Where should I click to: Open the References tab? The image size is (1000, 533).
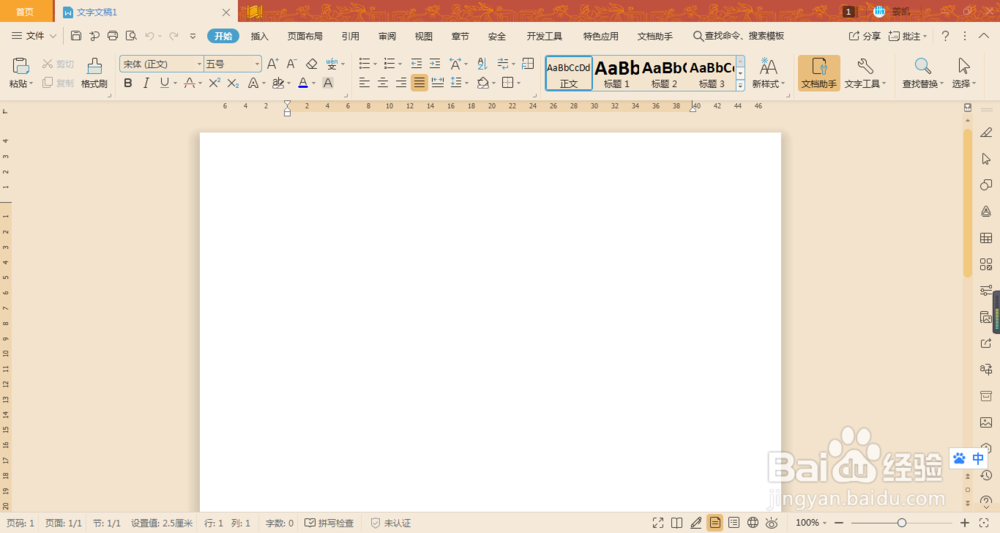350,36
